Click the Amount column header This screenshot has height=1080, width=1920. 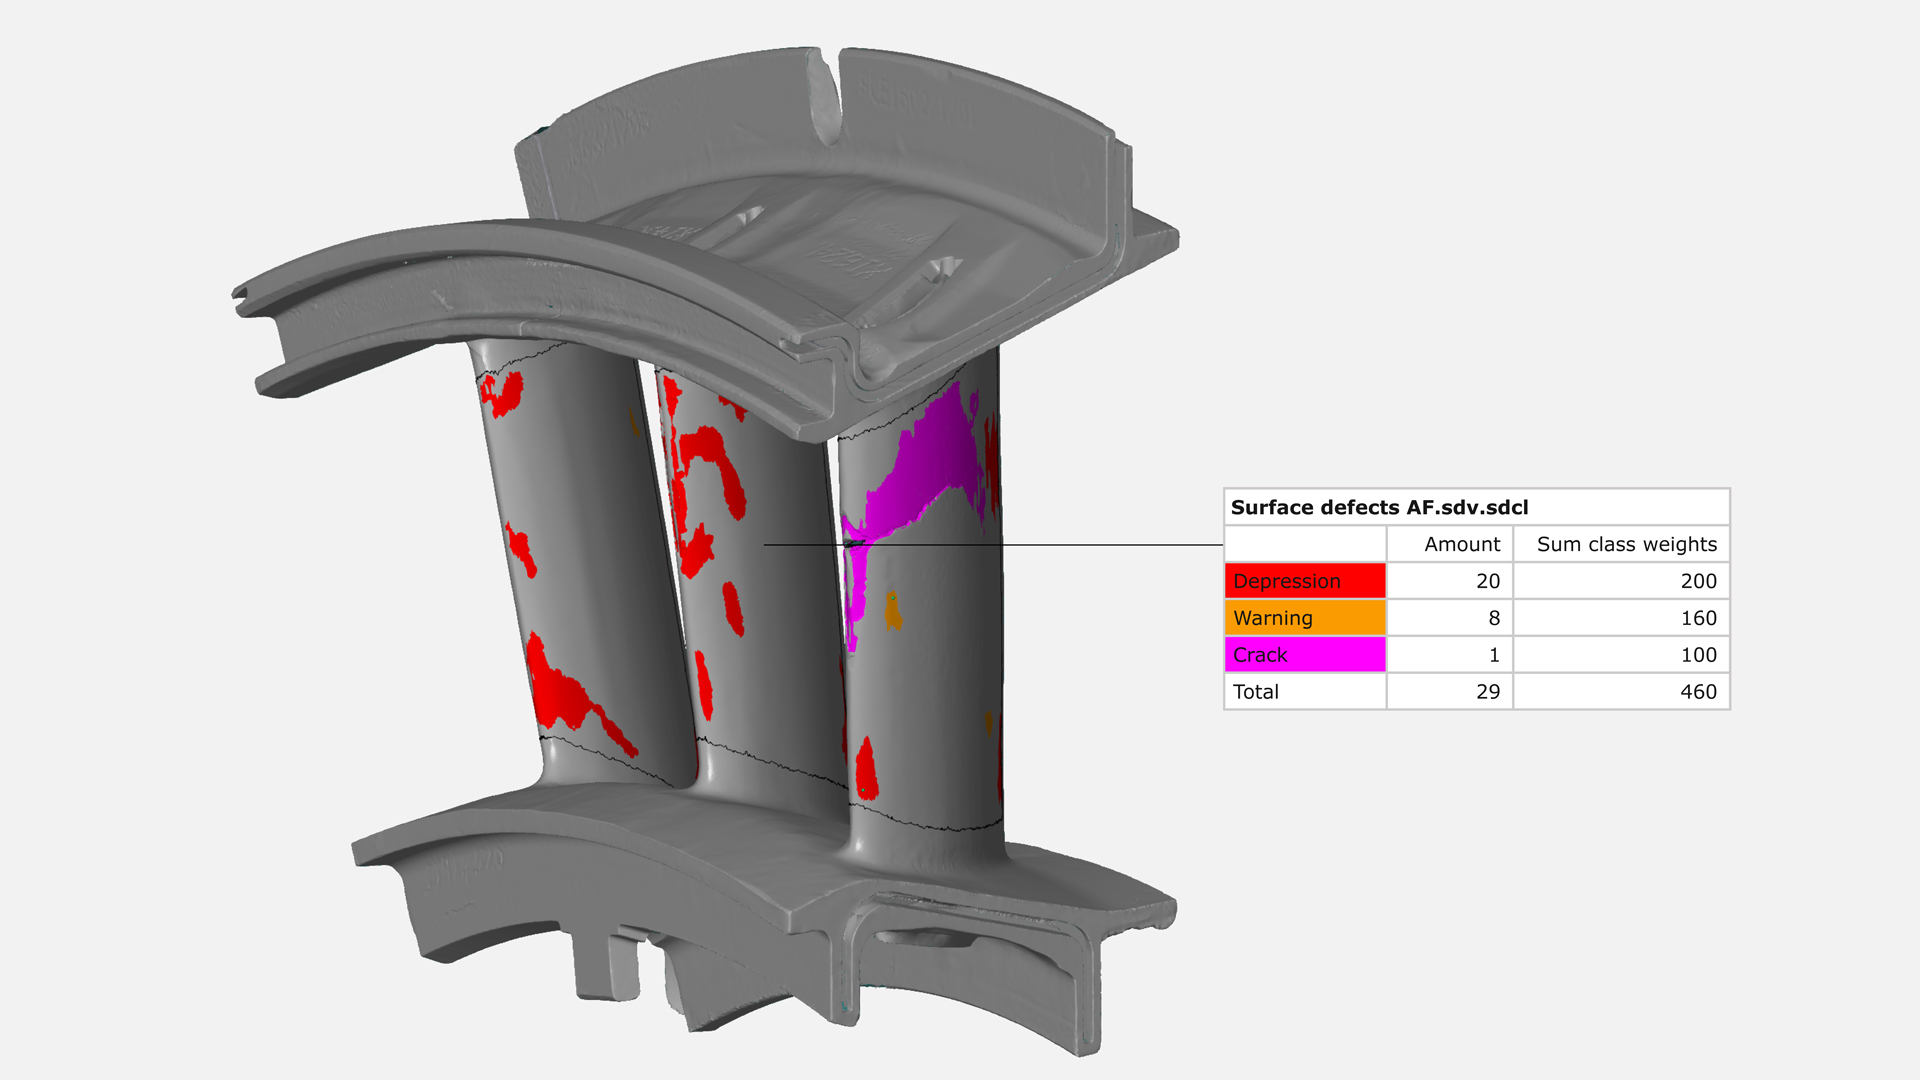pos(1461,544)
